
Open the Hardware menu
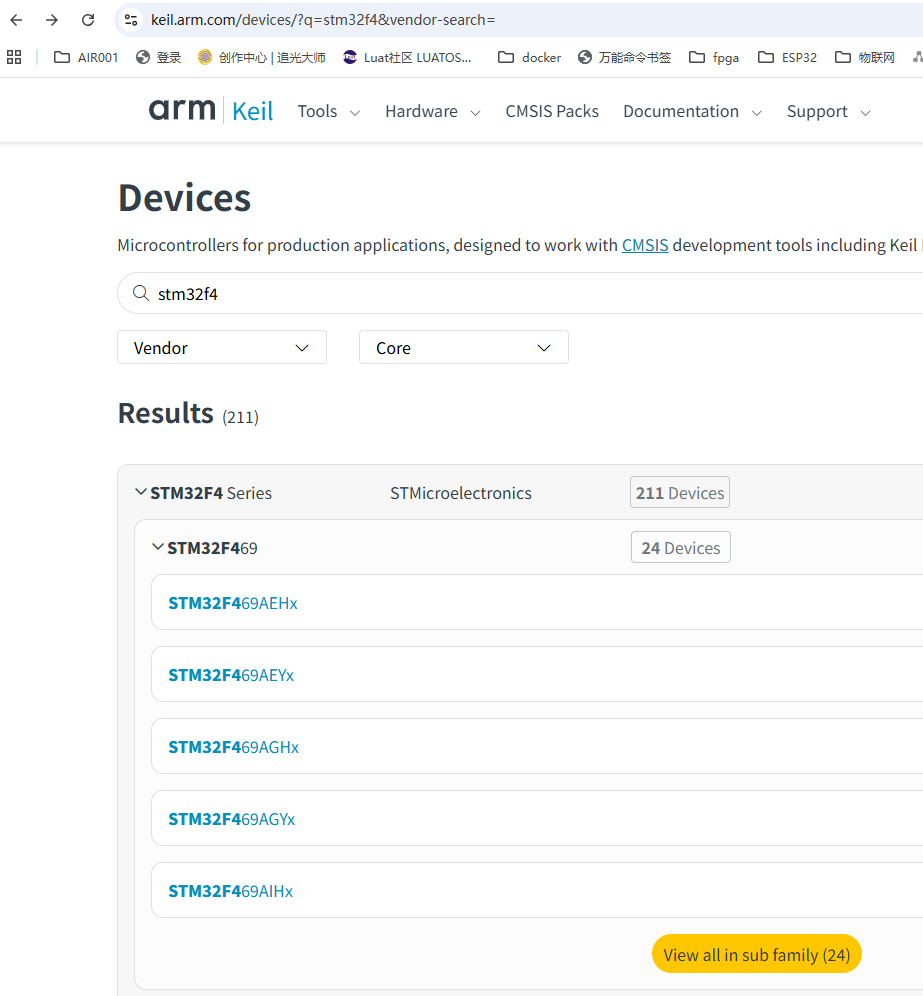coord(433,112)
